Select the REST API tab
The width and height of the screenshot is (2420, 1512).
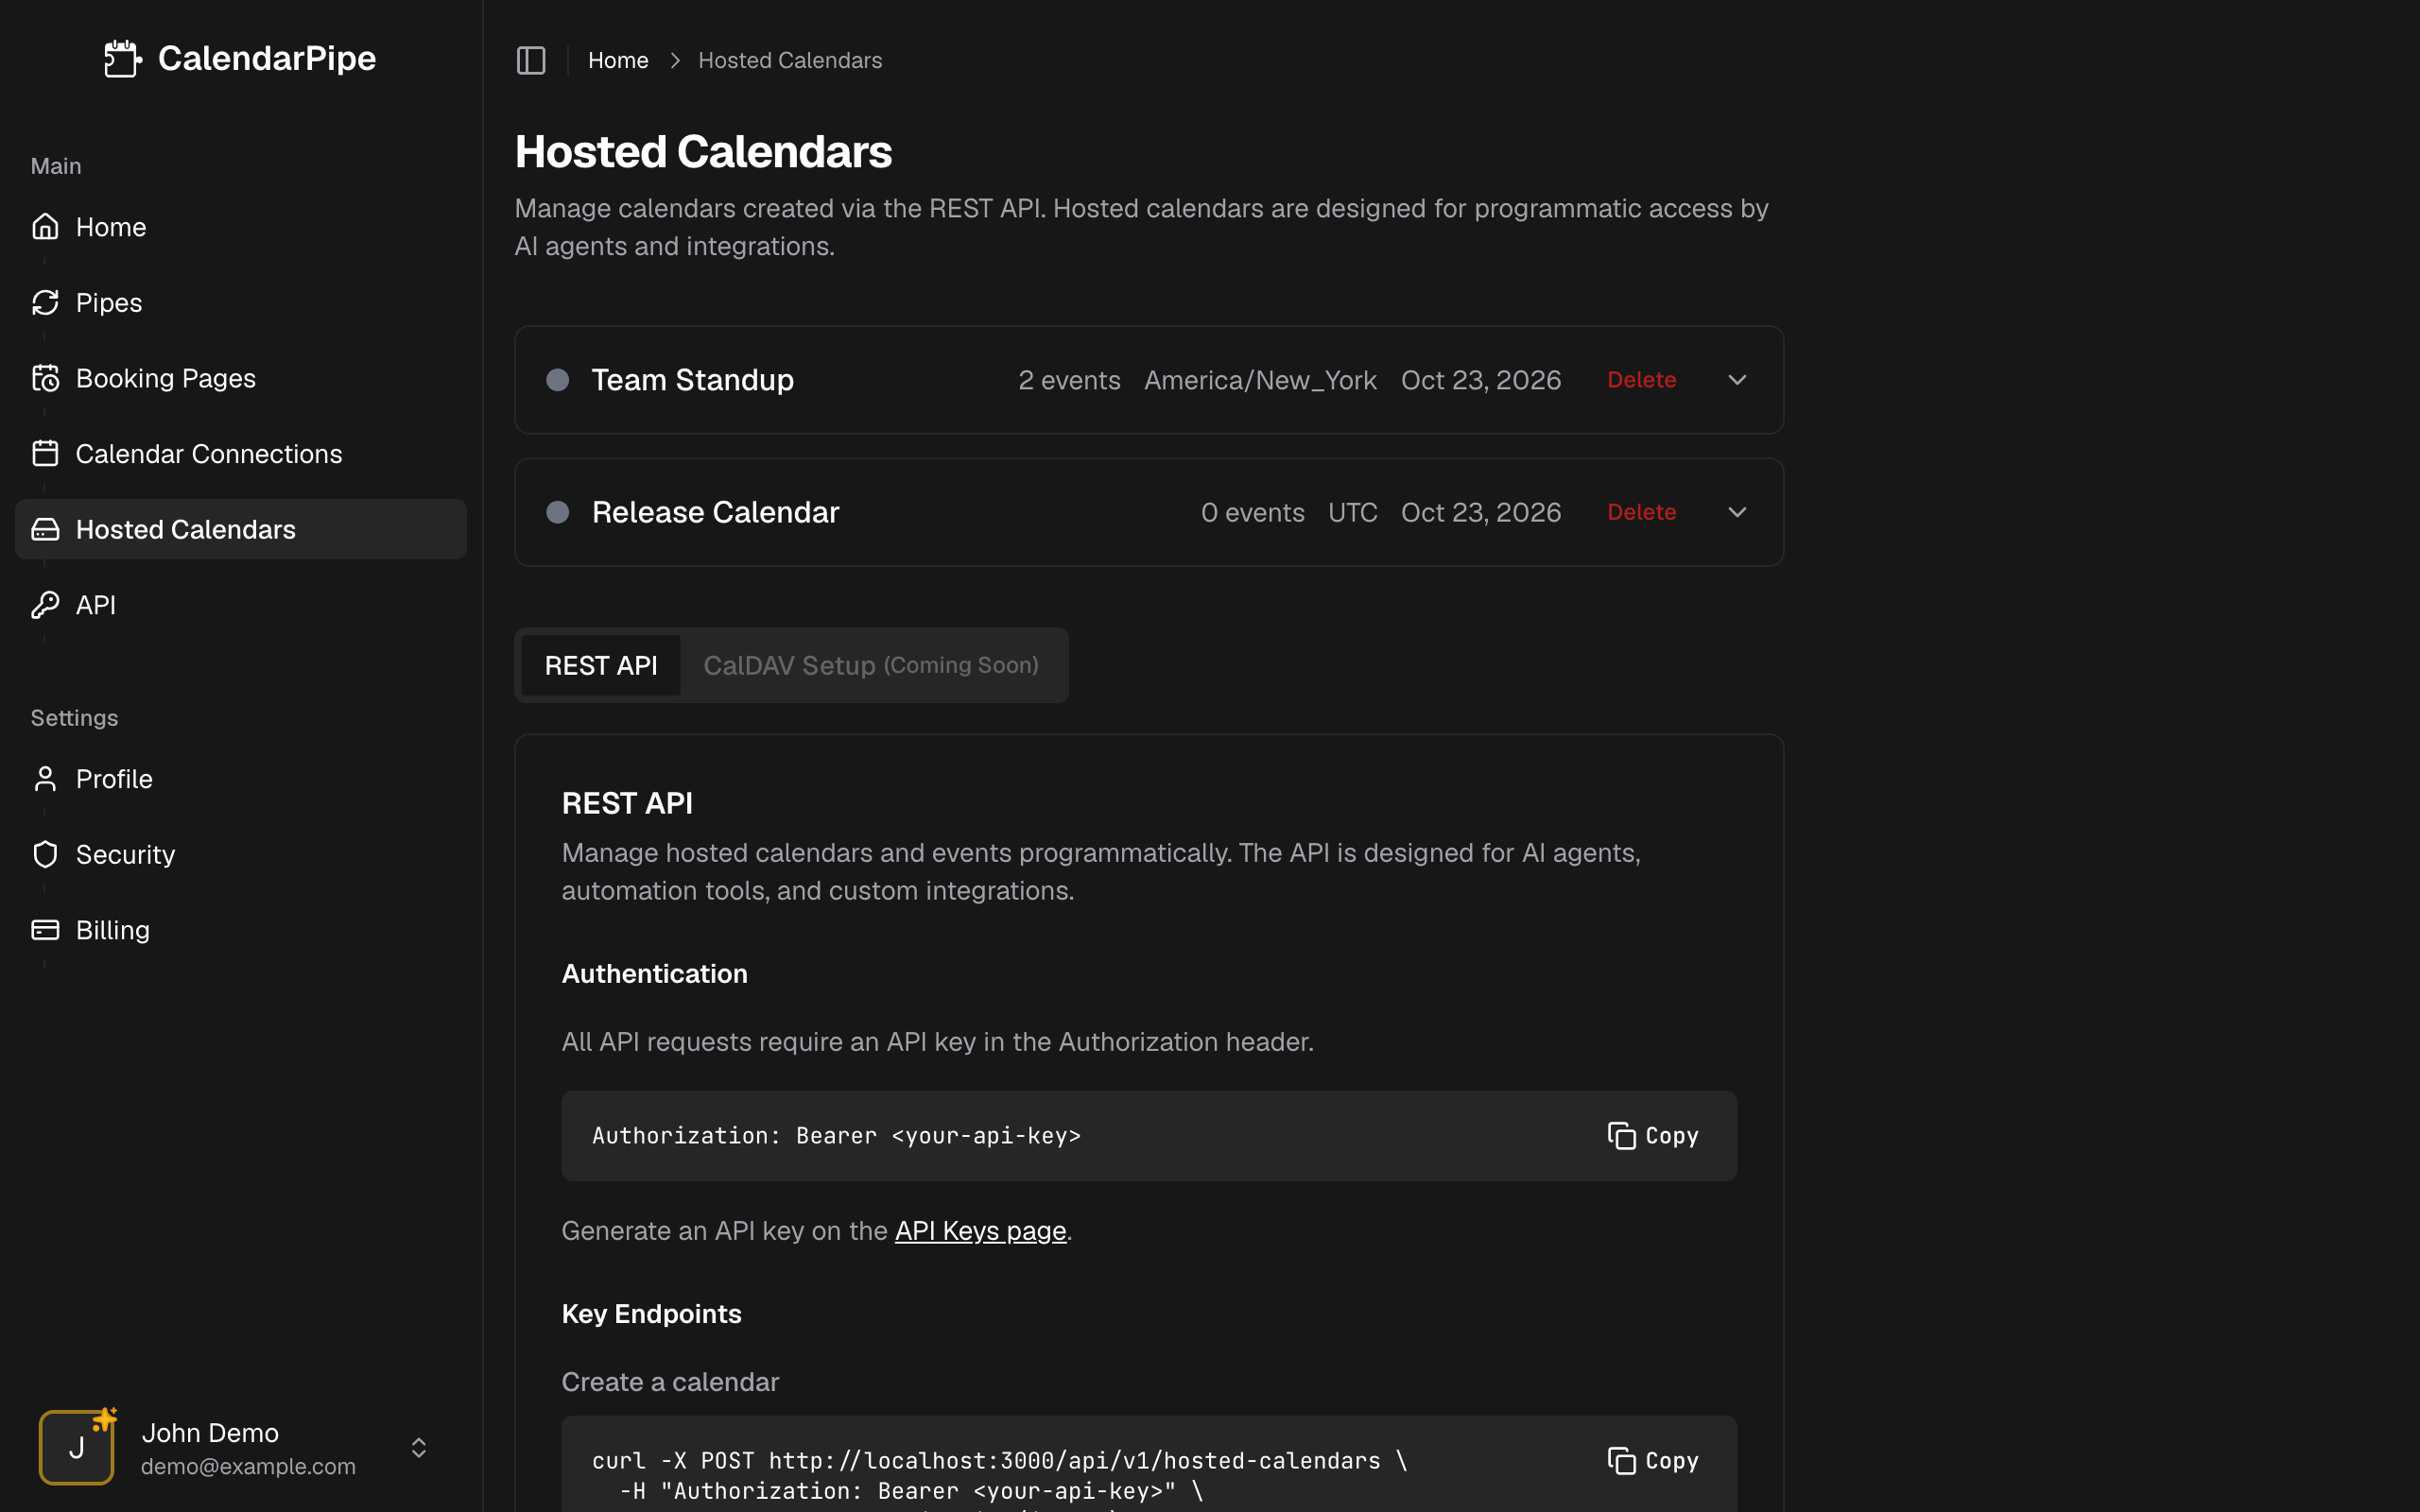point(601,665)
